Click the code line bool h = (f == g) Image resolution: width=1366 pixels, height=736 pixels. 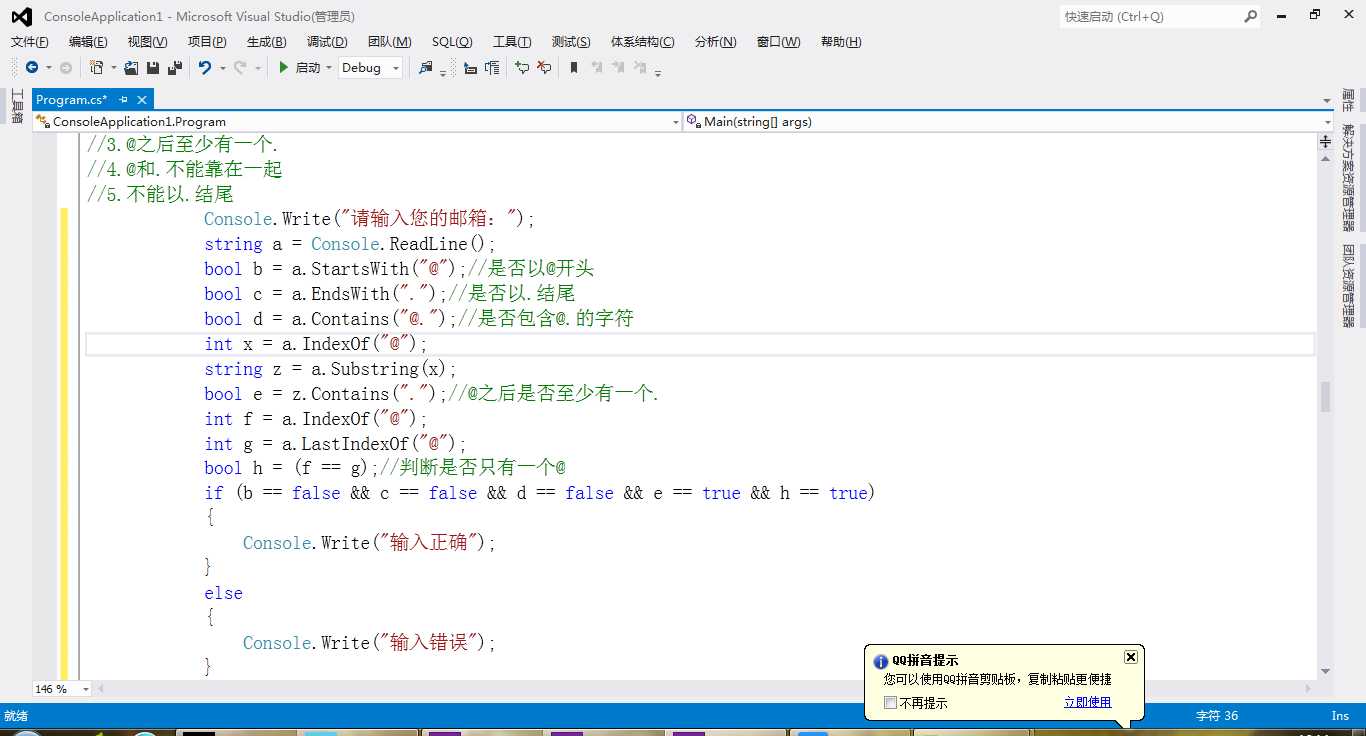pyautogui.click(x=291, y=468)
